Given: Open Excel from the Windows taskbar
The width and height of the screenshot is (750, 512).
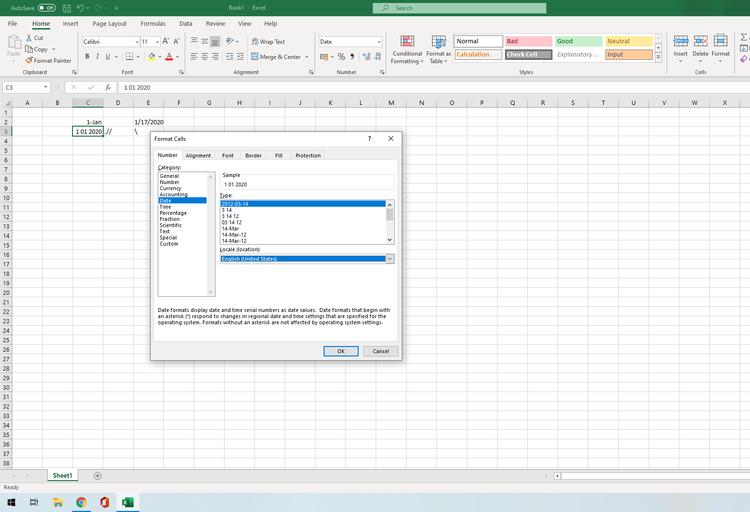Looking at the screenshot, I should [129, 502].
